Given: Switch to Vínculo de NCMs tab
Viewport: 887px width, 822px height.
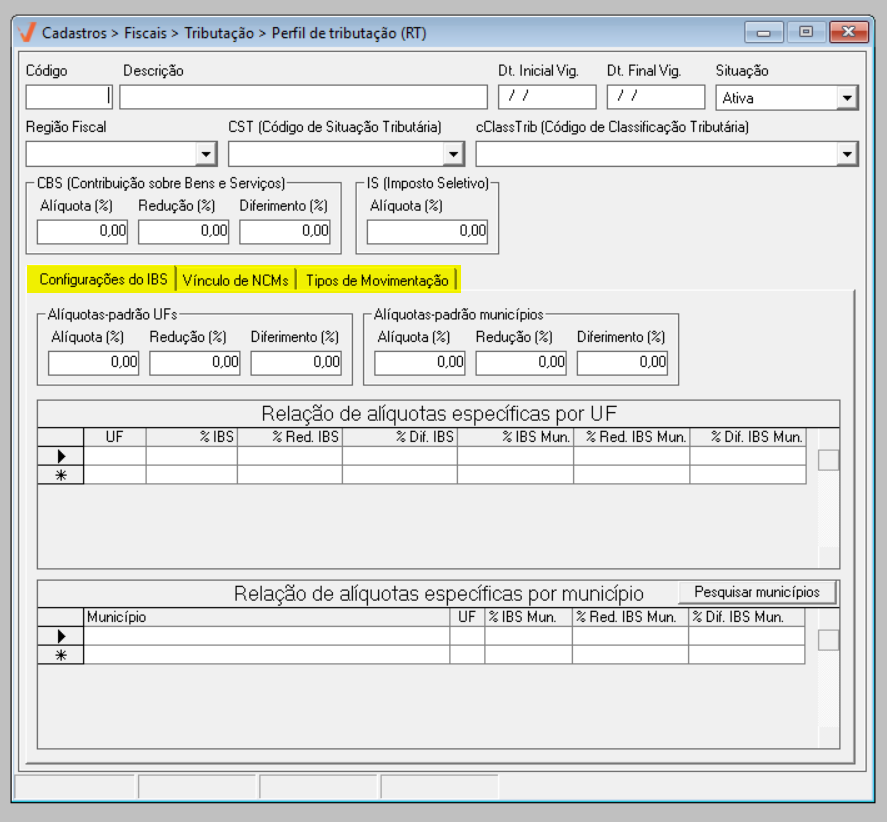Looking at the screenshot, I should (236, 280).
